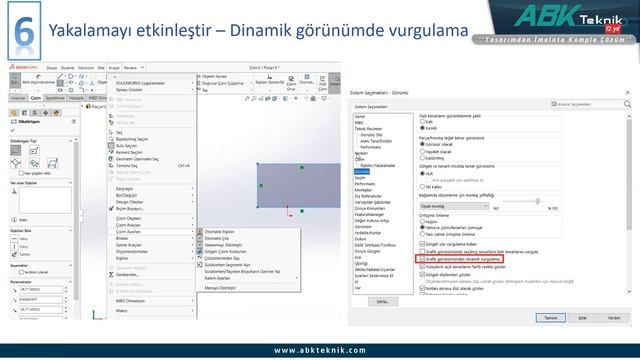Image resolution: width=640 pixels, height=360 pixels.
Task: Select the Sketch Fillet tool
Action: [81, 90]
